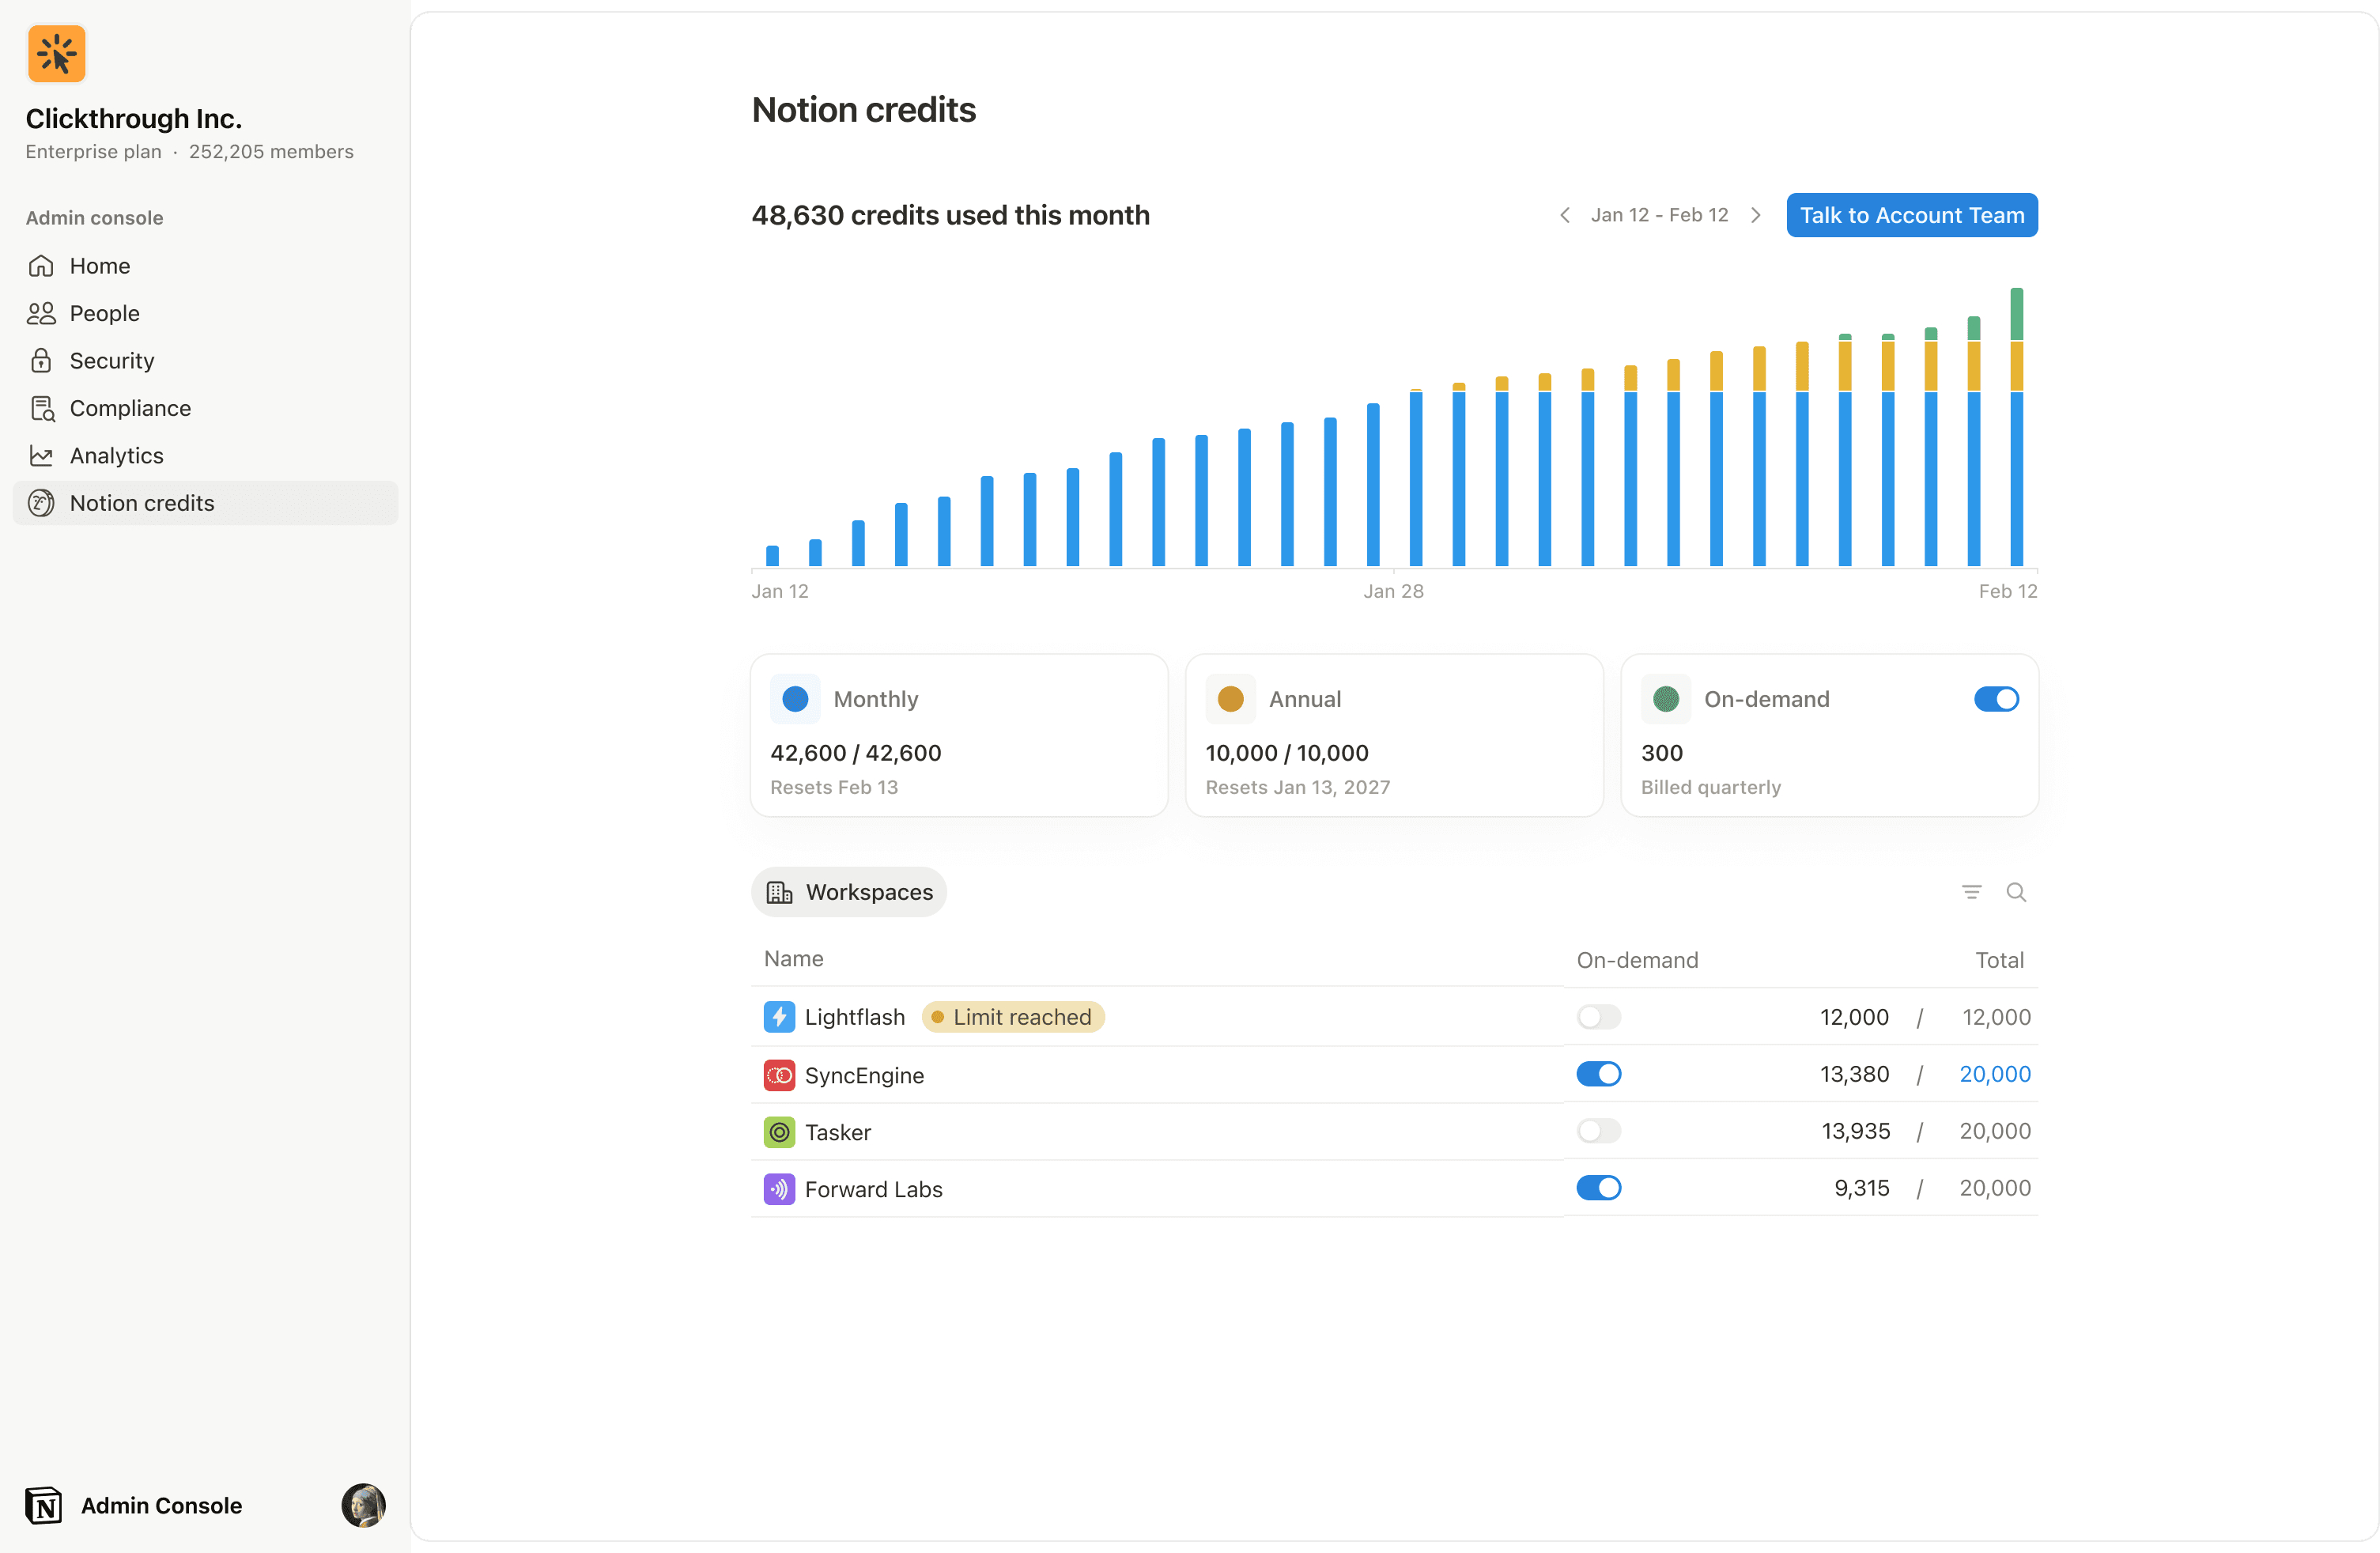The width and height of the screenshot is (2380, 1553).
Task: Select the Forward Labs workspace name
Action: (x=874, y=1189)
